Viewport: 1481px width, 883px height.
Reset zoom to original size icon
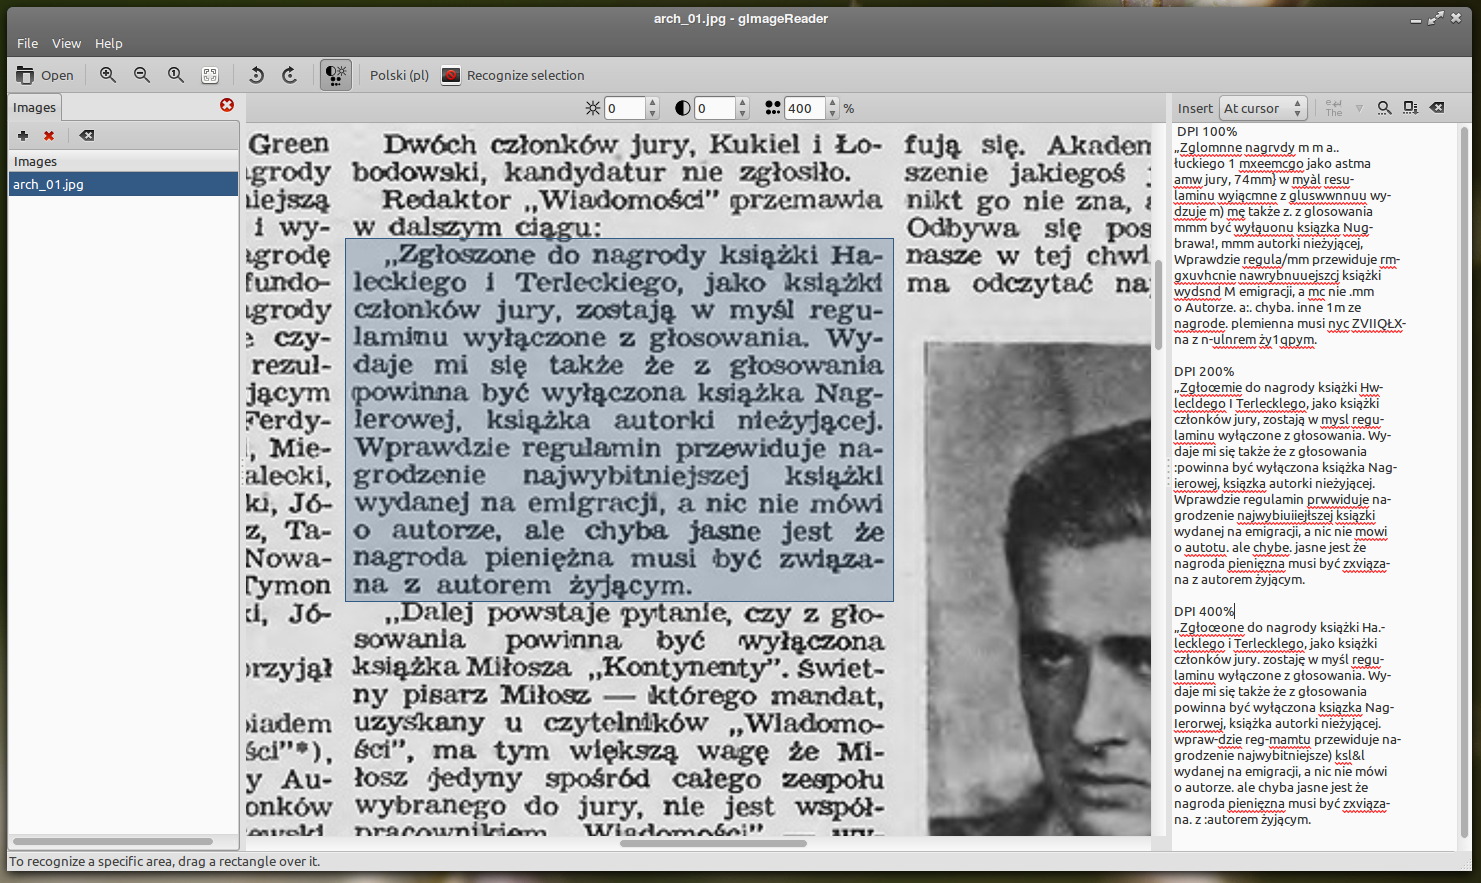pyautogui.click(x=176, y=75)
